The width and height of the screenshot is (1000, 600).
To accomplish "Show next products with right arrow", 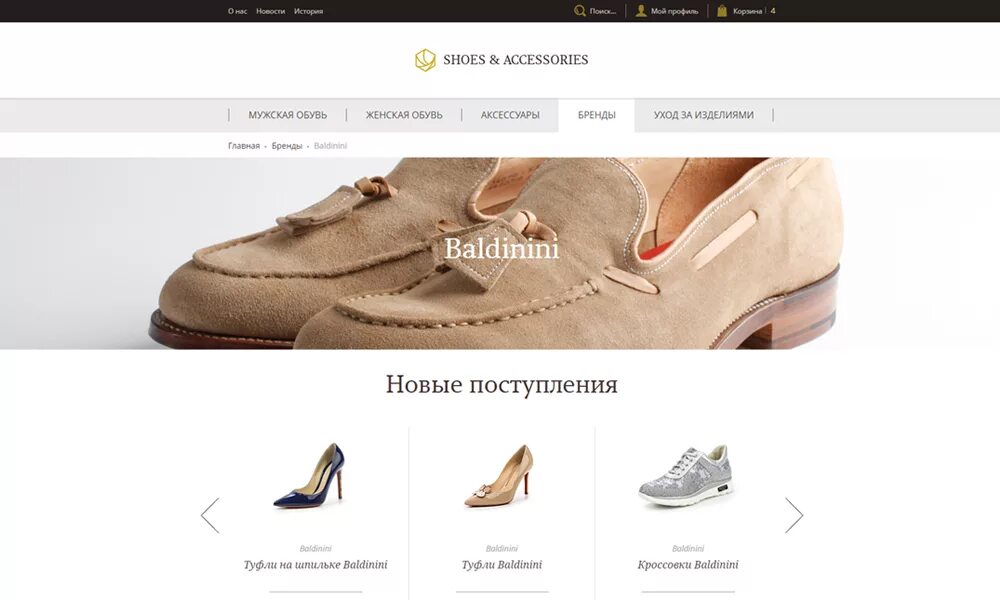I will tap(794, 515).
